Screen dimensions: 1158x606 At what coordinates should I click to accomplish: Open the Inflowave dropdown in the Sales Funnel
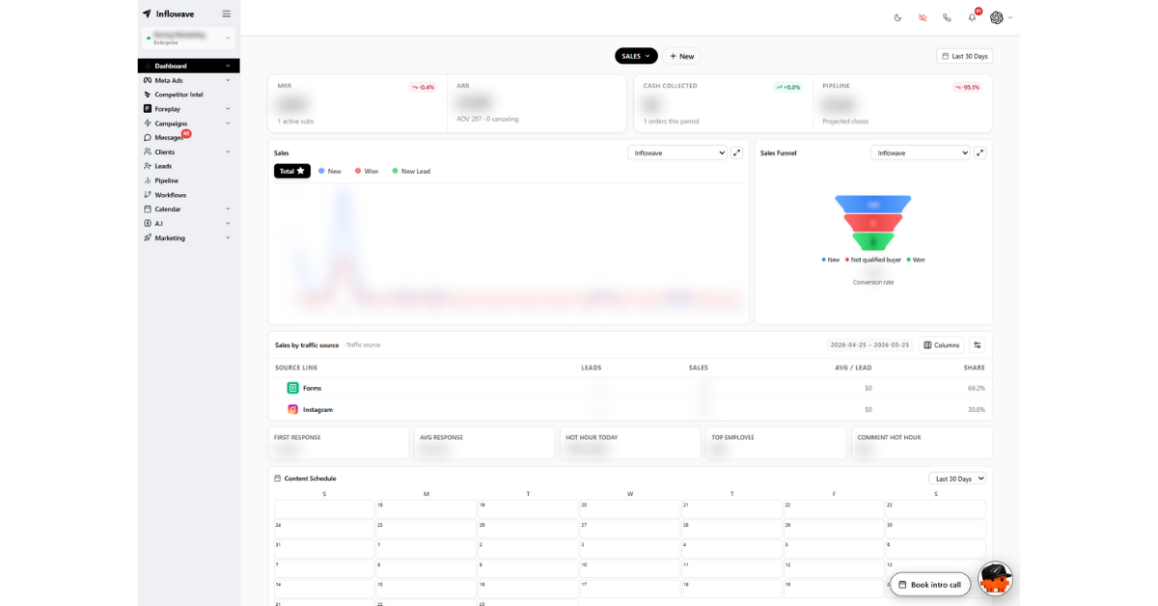(x=920, y=153)
